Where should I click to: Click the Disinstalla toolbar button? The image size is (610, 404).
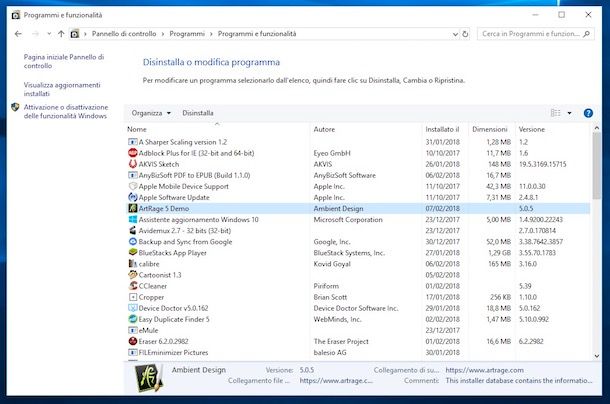click(x=198, y=113)
